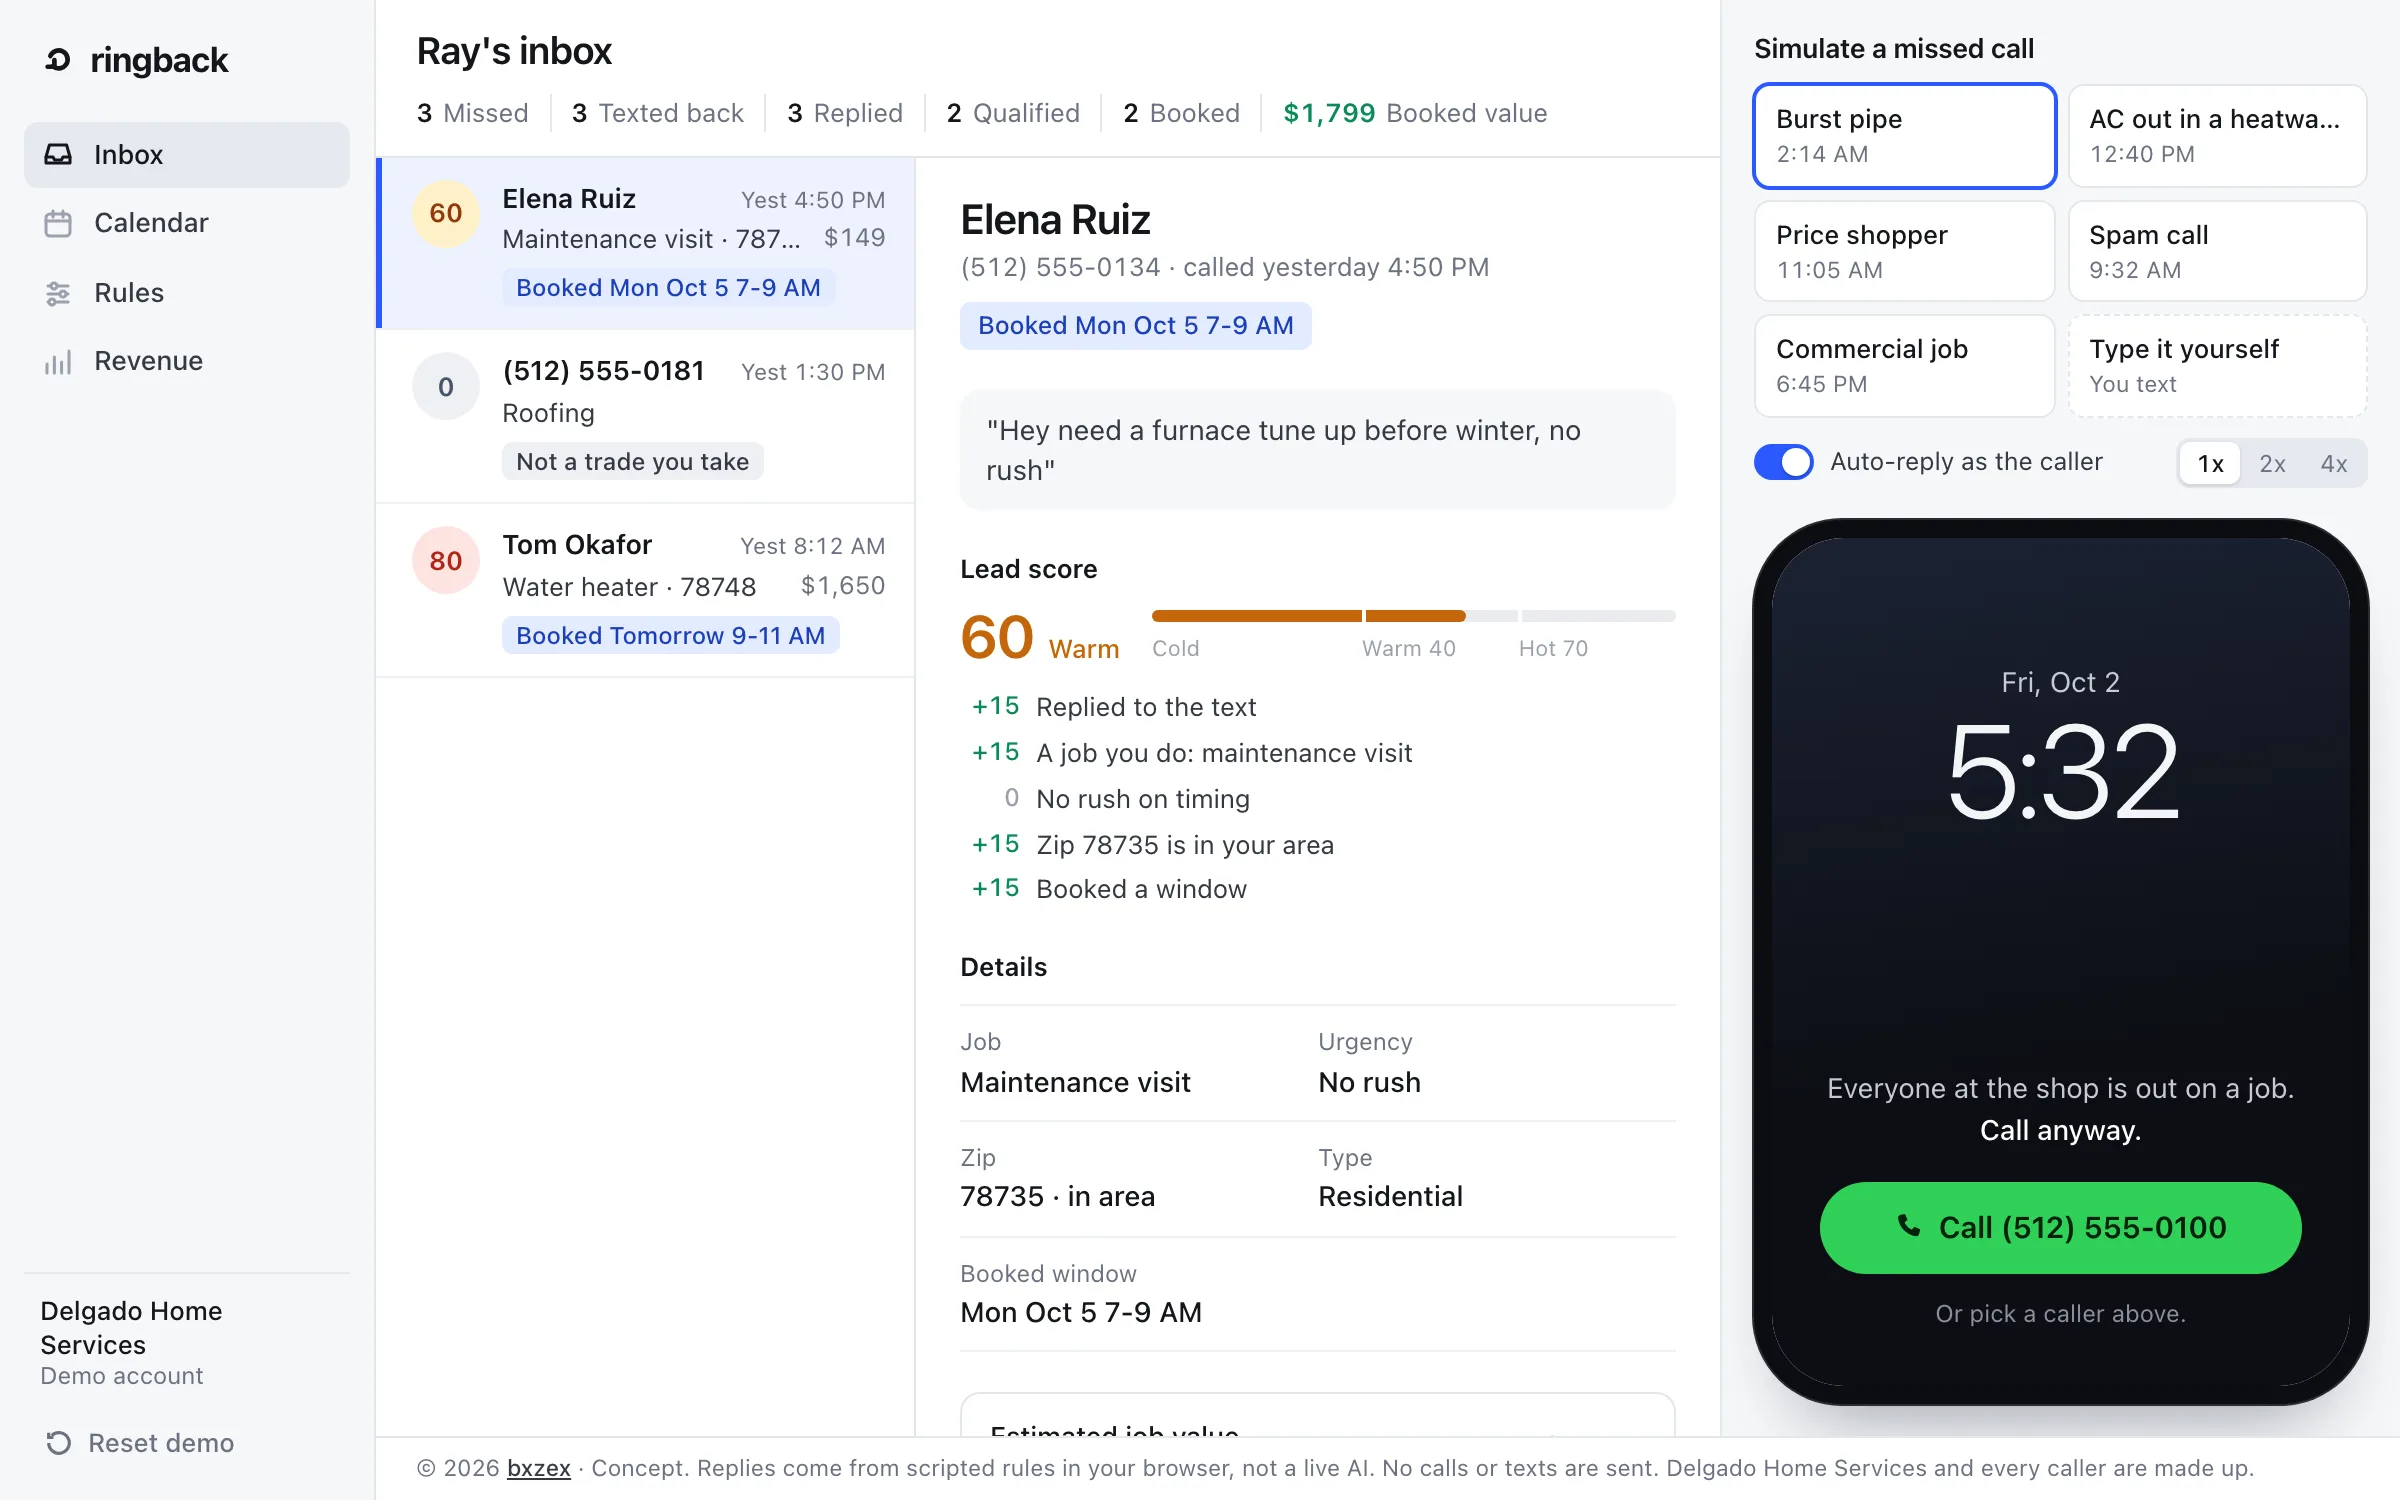The image size is (2400, 1500).
Task: Select 1x simulation speed
Action: pos(2210,463)
